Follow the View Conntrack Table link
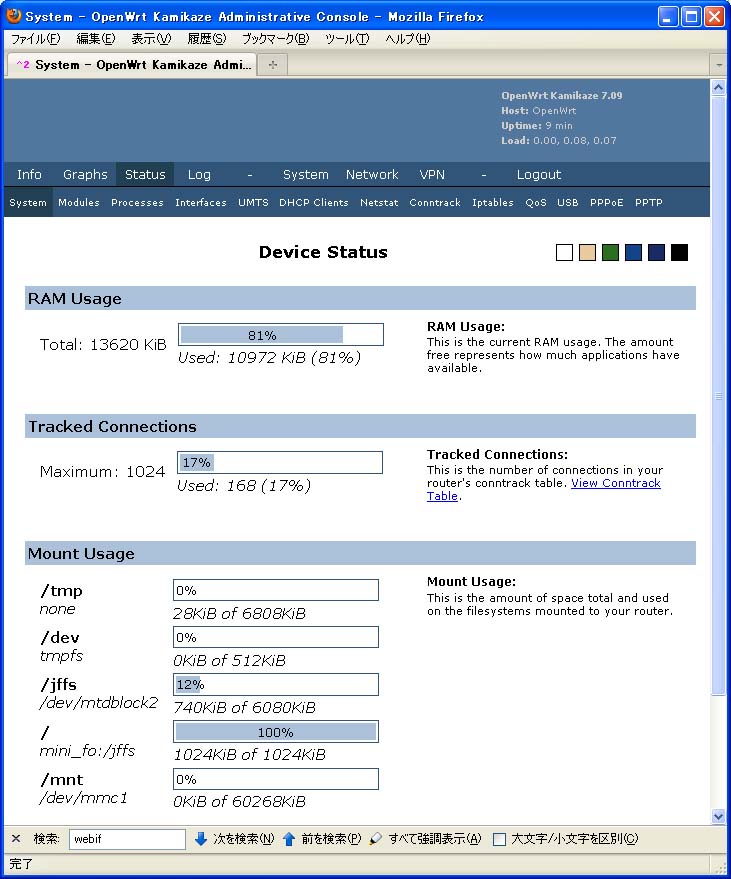The width and height of the screenshot is (731, 879). point(615,484)
